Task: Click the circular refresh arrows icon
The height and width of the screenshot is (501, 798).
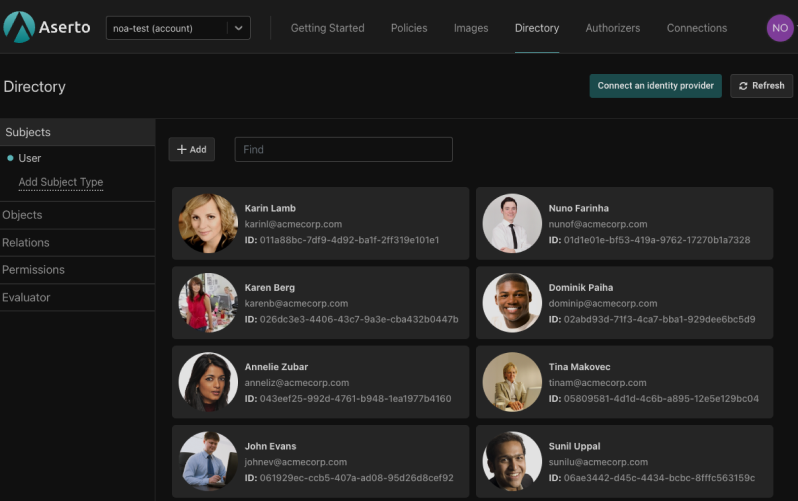Action: 743,86
